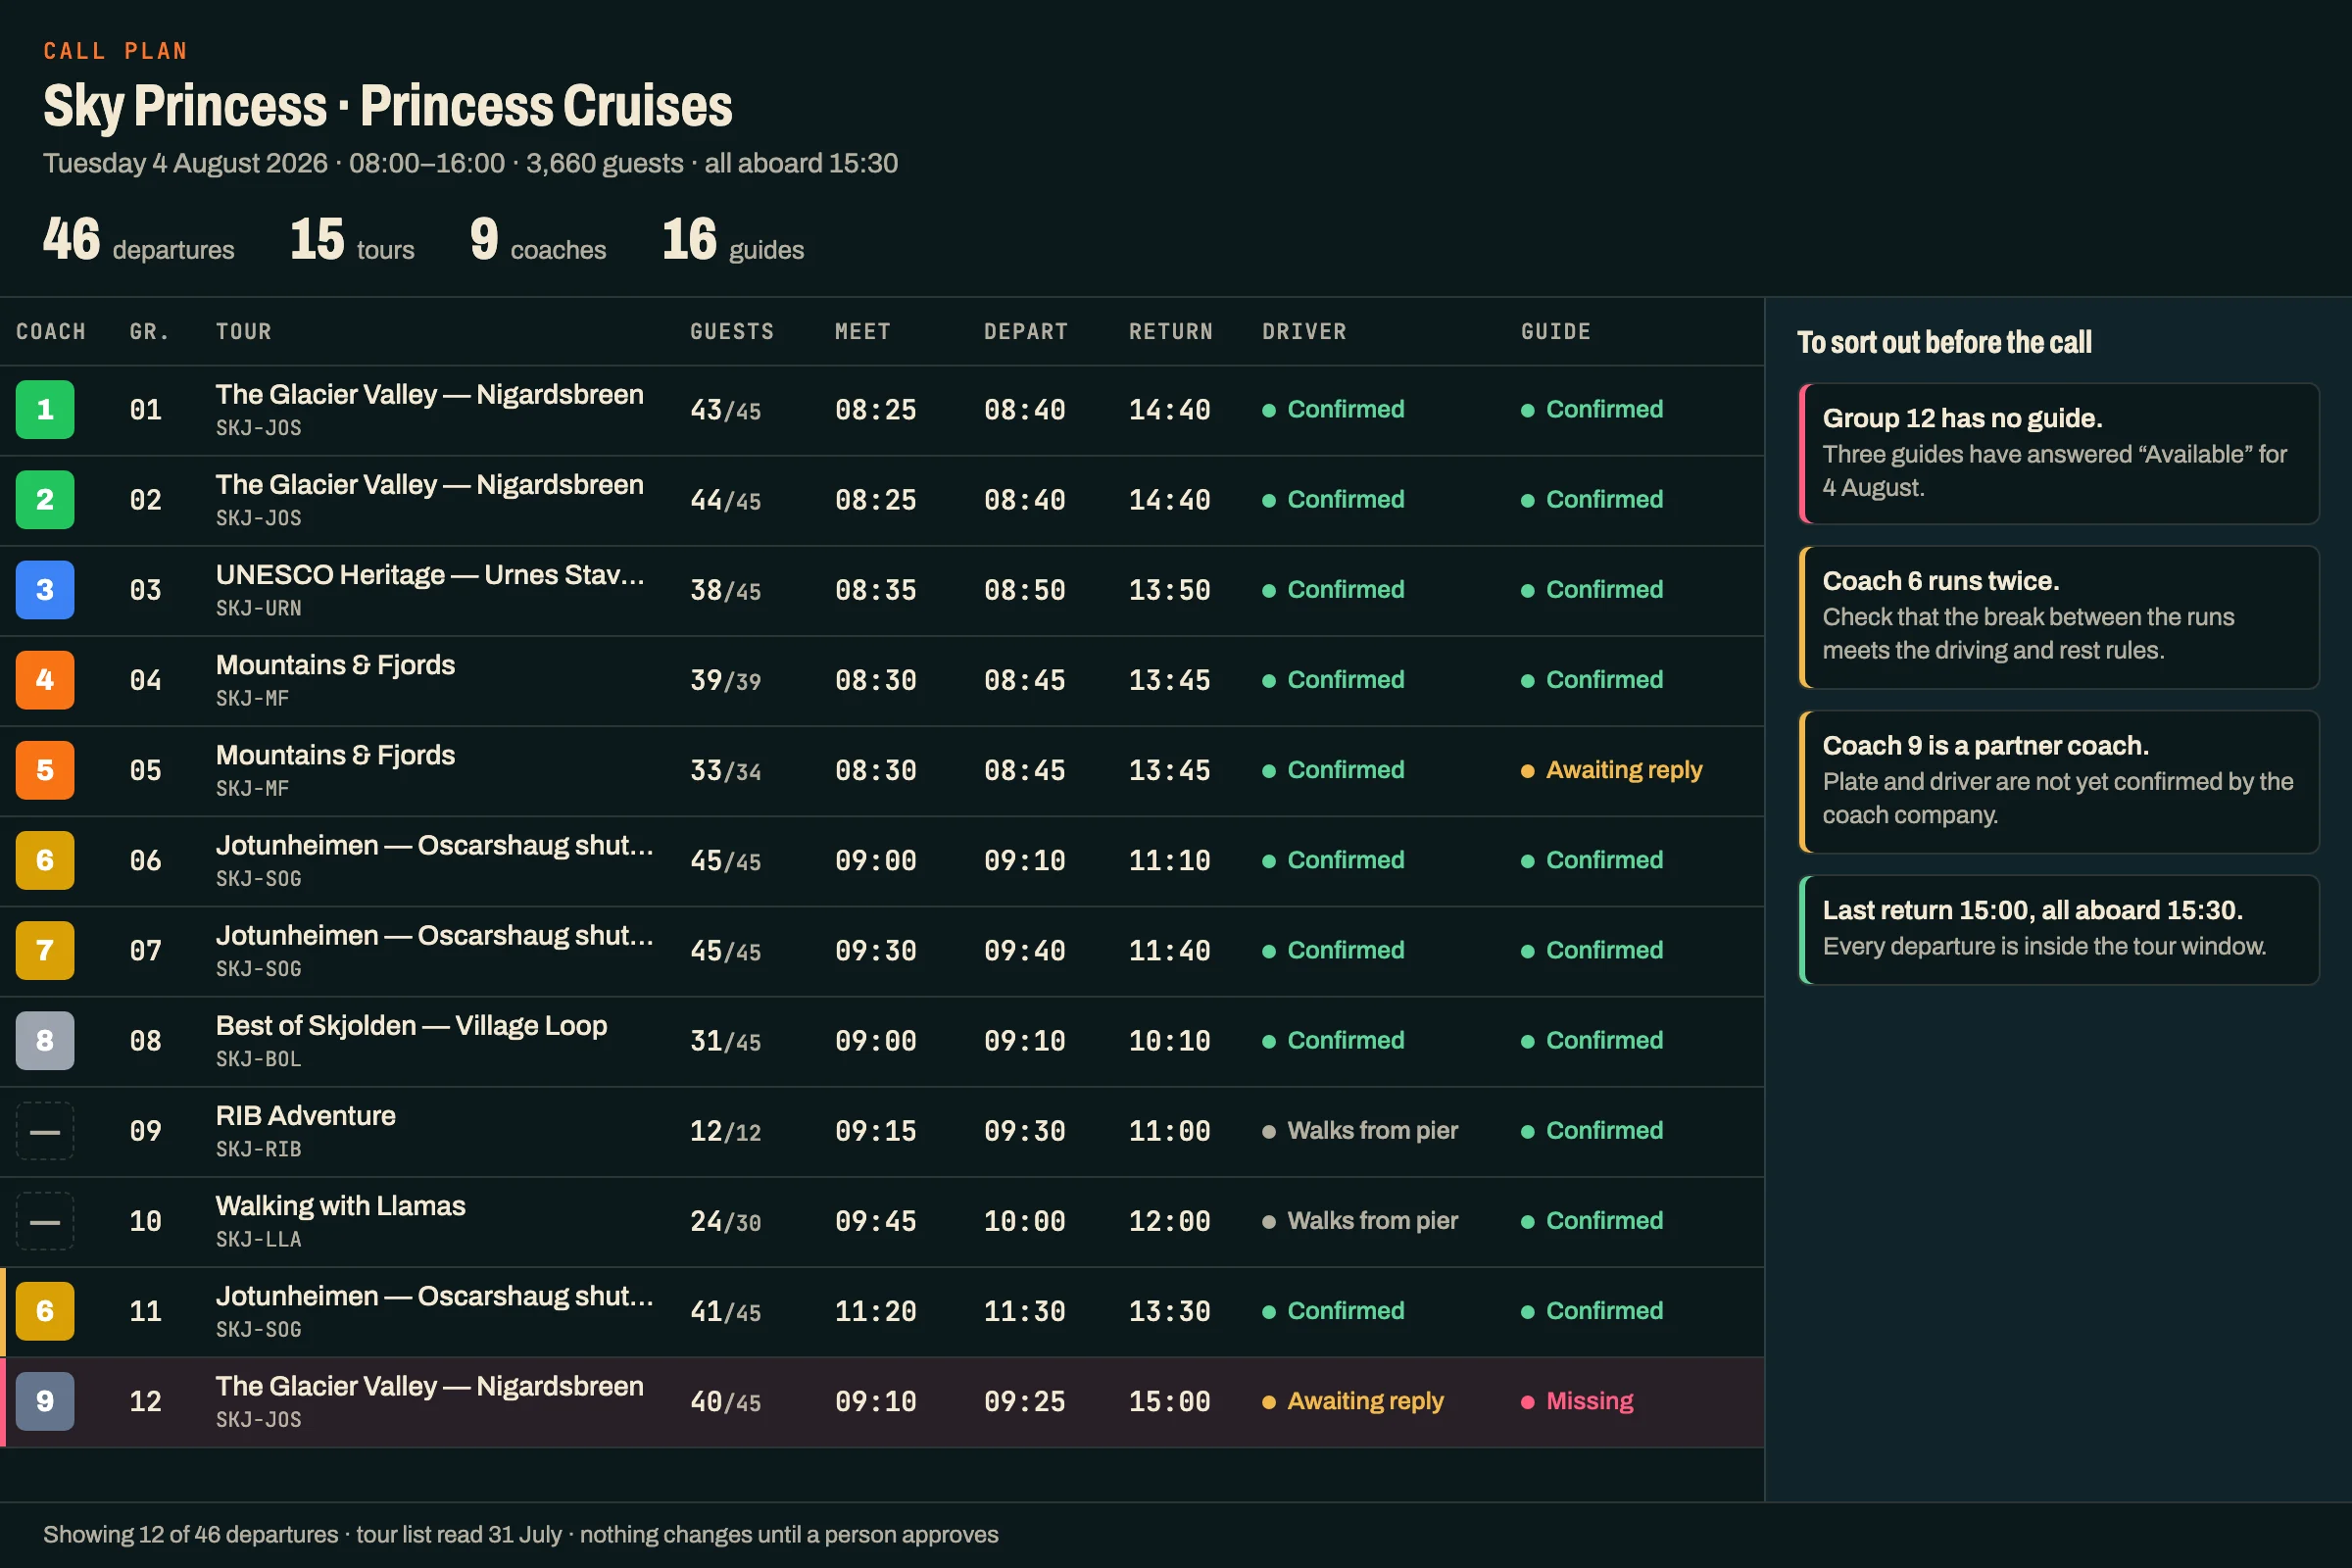Click the '9 coaches' summary stat
Screen dimensions: 2352x1568
(538, 240)
